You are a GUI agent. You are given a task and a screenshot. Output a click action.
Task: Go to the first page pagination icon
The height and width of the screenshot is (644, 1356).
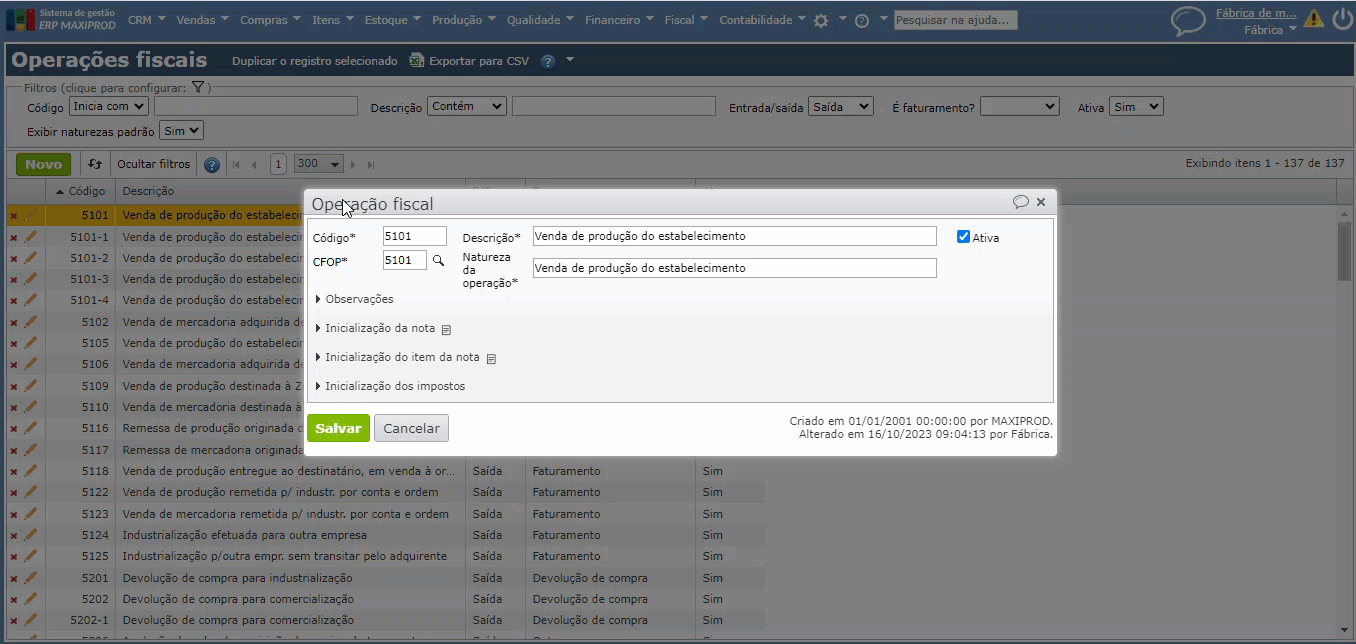pos(237,165)
